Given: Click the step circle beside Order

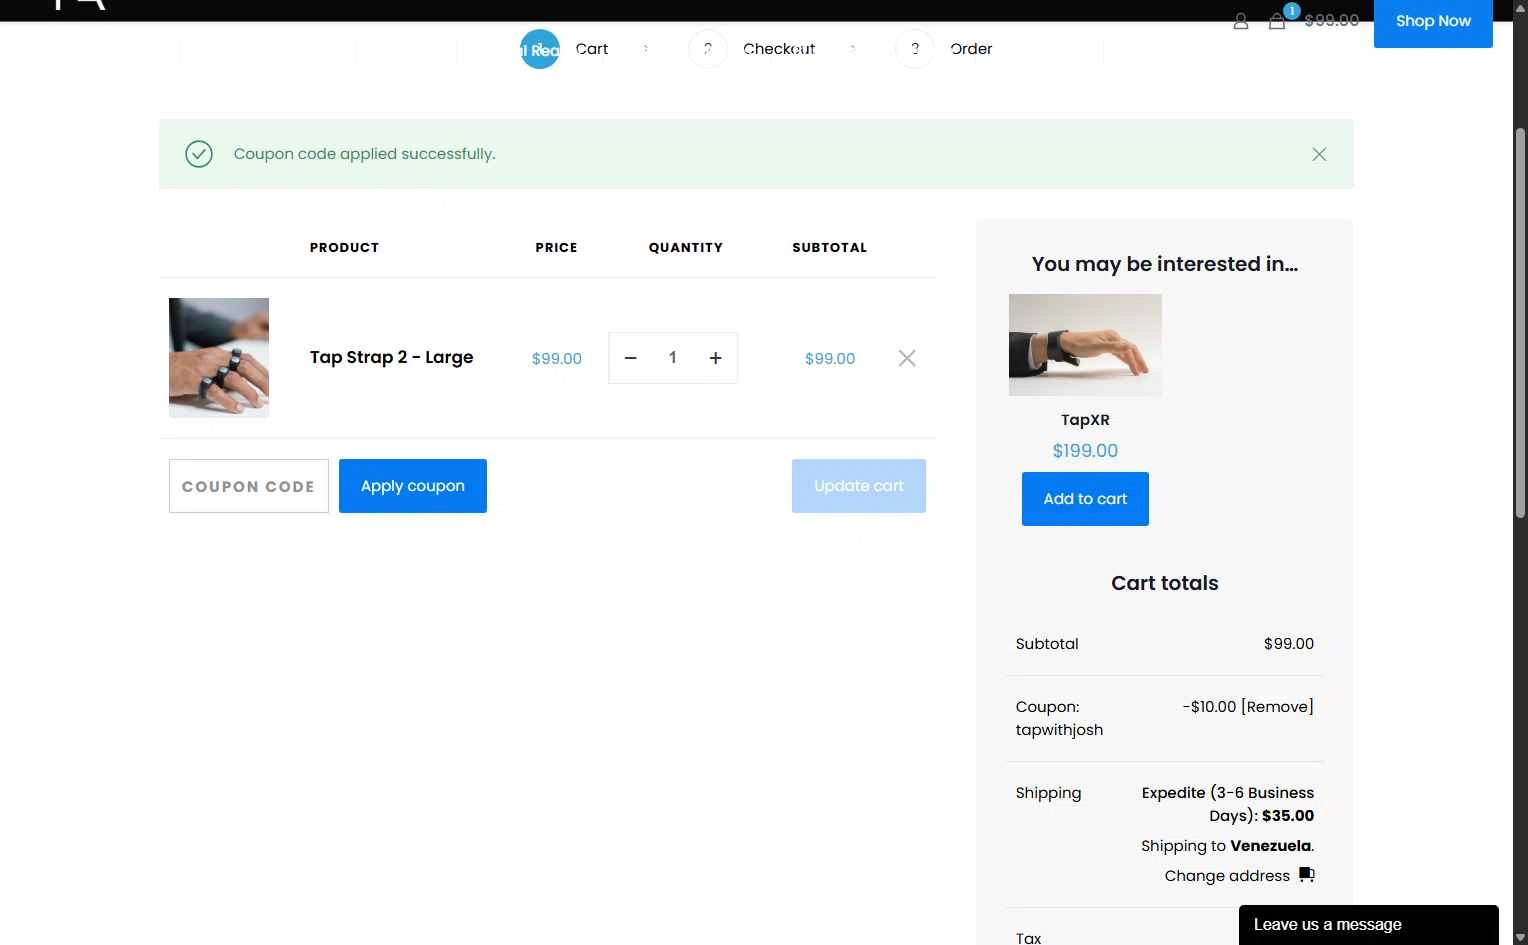Looking at the screenshot, I should tap(915, 49).
